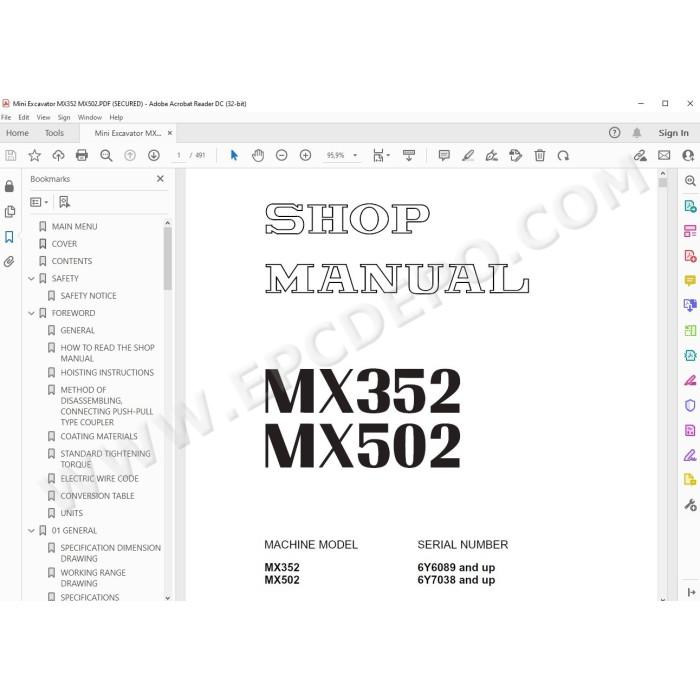Open the zoom level dropdown

coord(355,155)
